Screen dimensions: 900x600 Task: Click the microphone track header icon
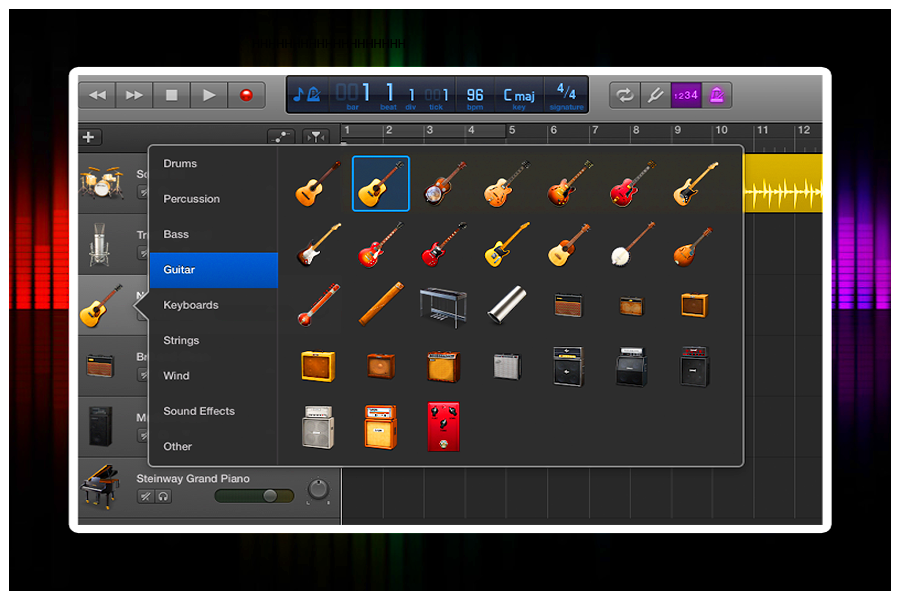coord(99,245)
